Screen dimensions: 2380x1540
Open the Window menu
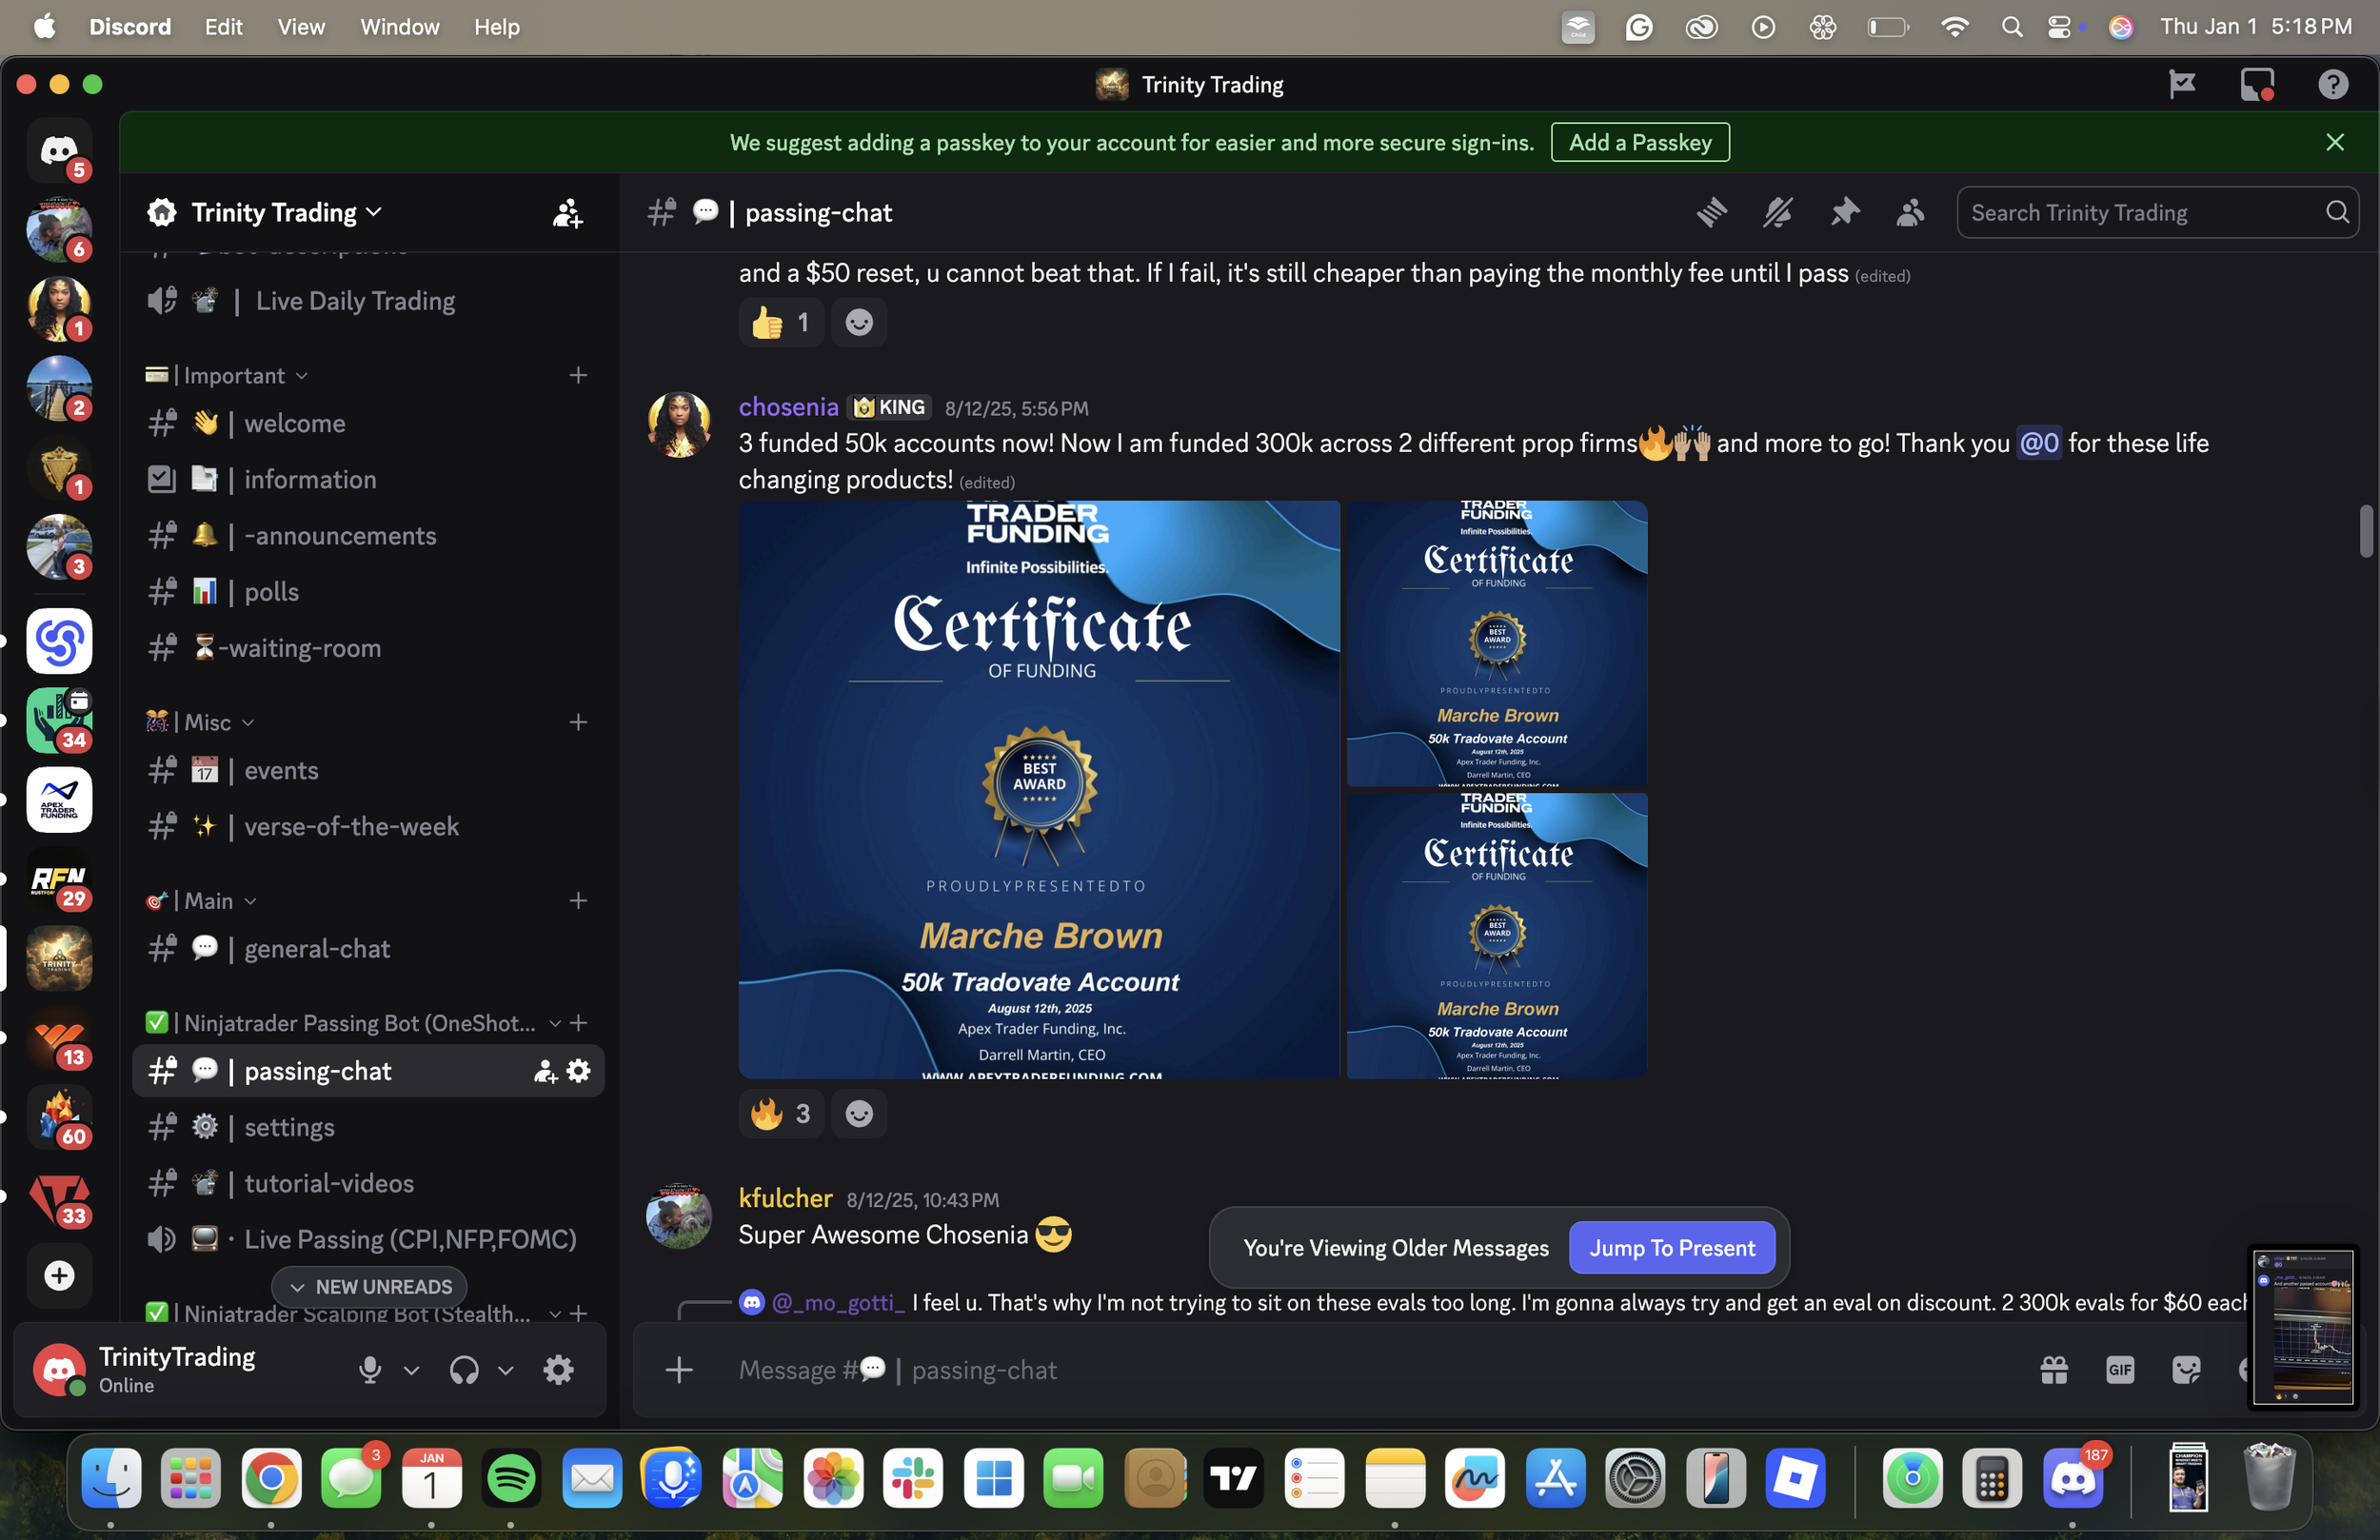coord(399,26)
